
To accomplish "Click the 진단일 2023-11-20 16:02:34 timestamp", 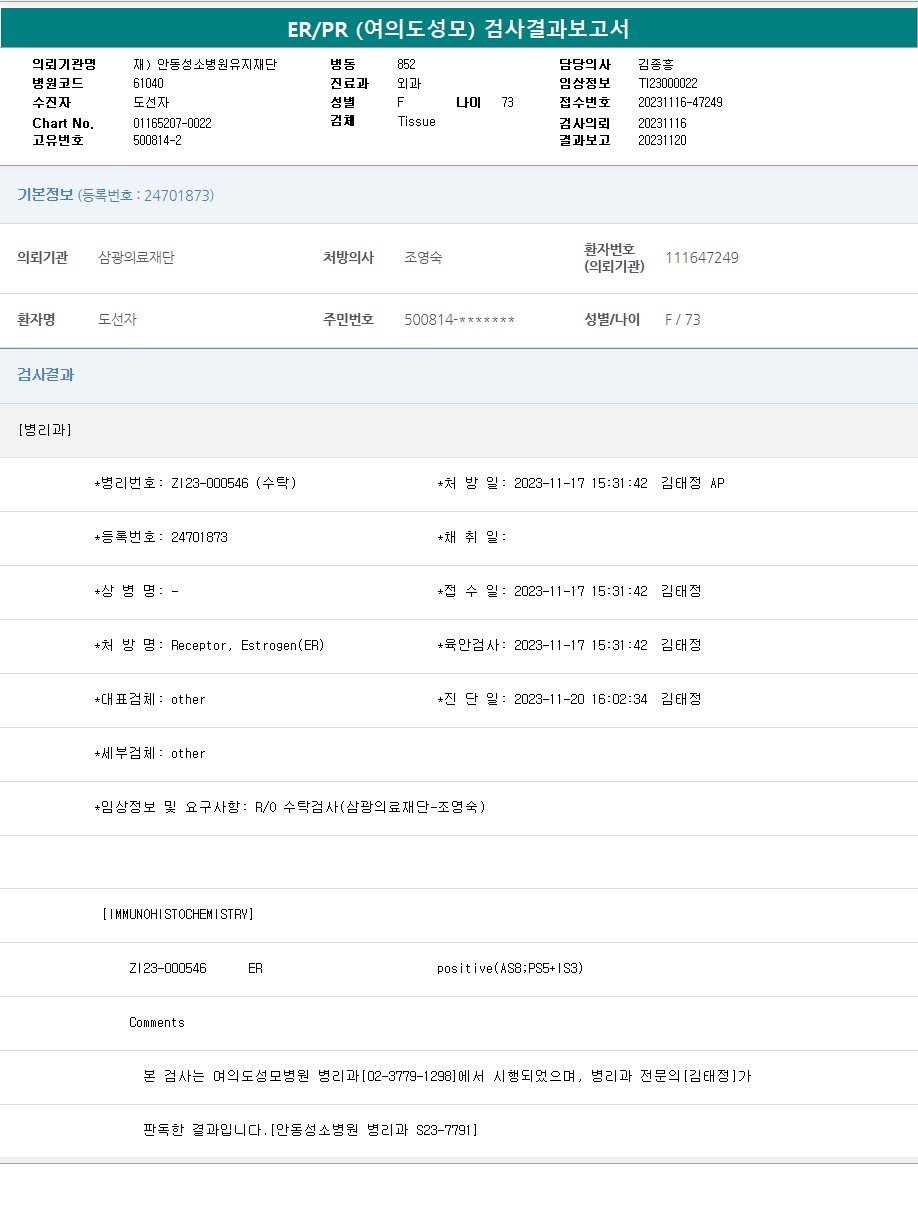I will pos(580,699).
